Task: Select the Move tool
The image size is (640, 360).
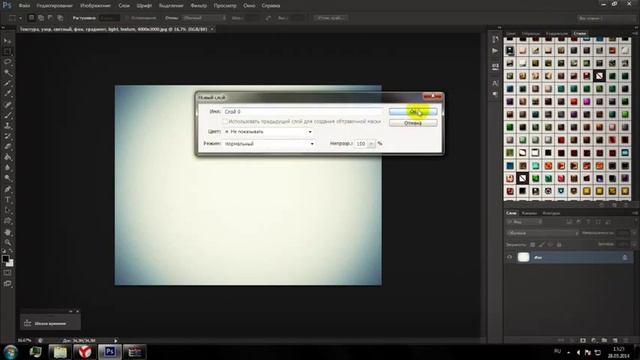Action: point(7,41)
